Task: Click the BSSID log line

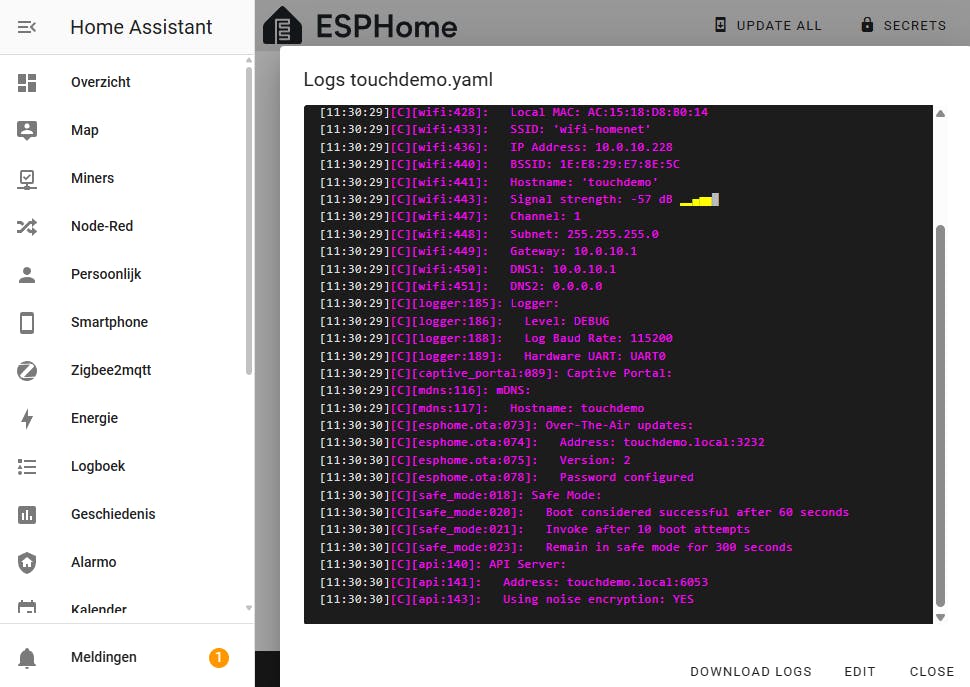Action: pyautogui.click(x=499, y=164)
